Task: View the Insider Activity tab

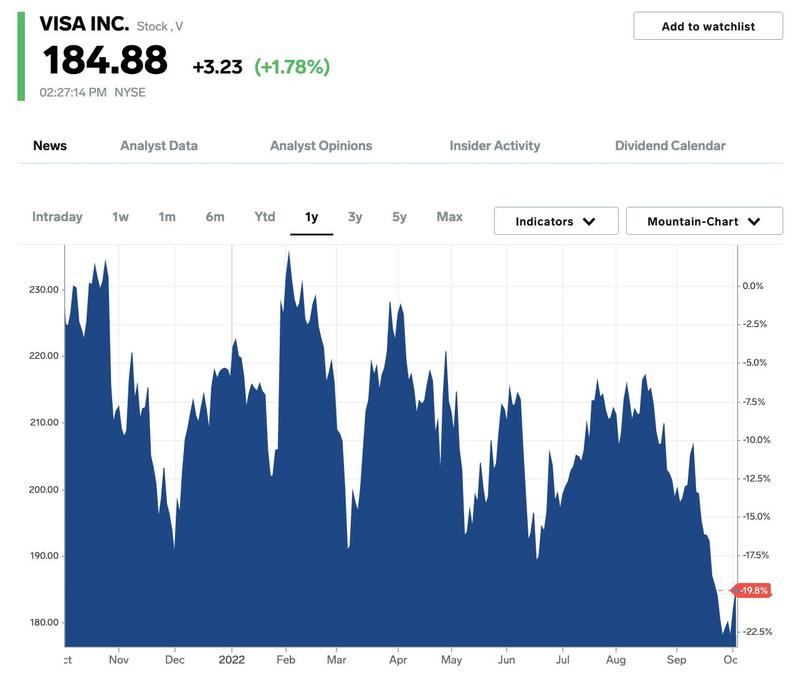Action: 494,146
